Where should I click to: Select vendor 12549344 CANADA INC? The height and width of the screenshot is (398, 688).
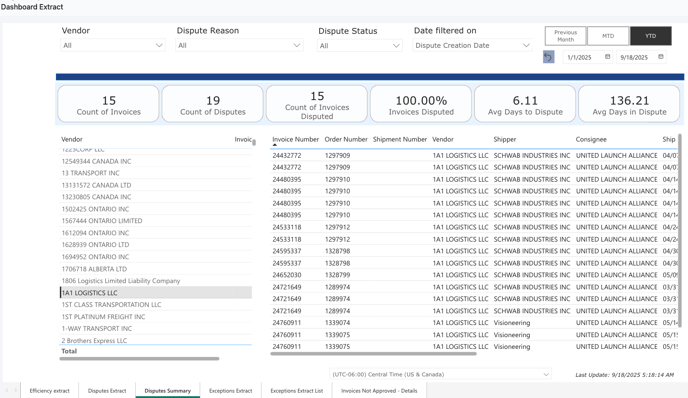[156, 161]
